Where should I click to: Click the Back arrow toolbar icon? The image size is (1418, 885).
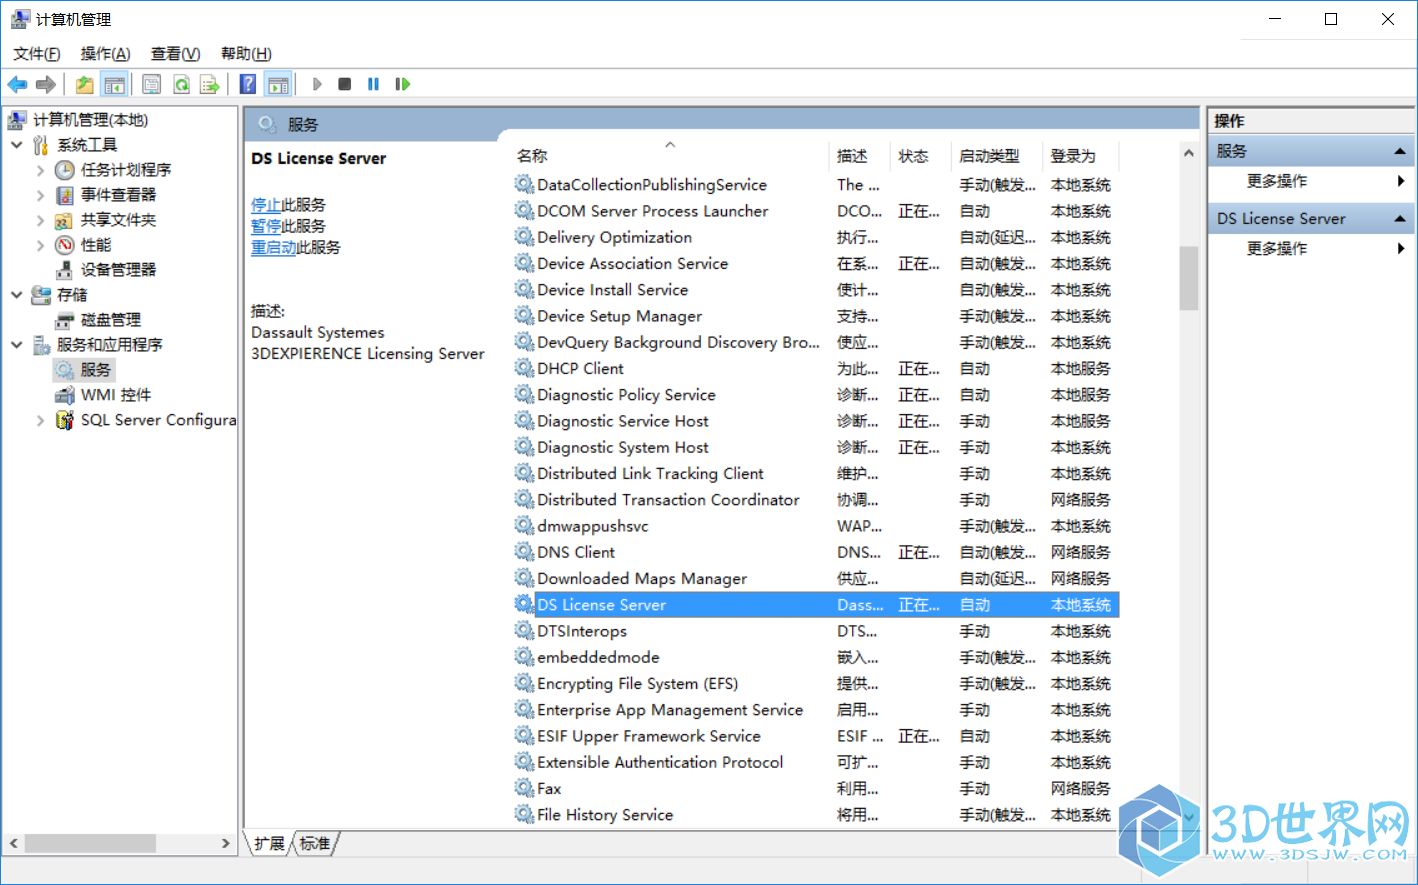pyautogui.click(x=17, y=85)
